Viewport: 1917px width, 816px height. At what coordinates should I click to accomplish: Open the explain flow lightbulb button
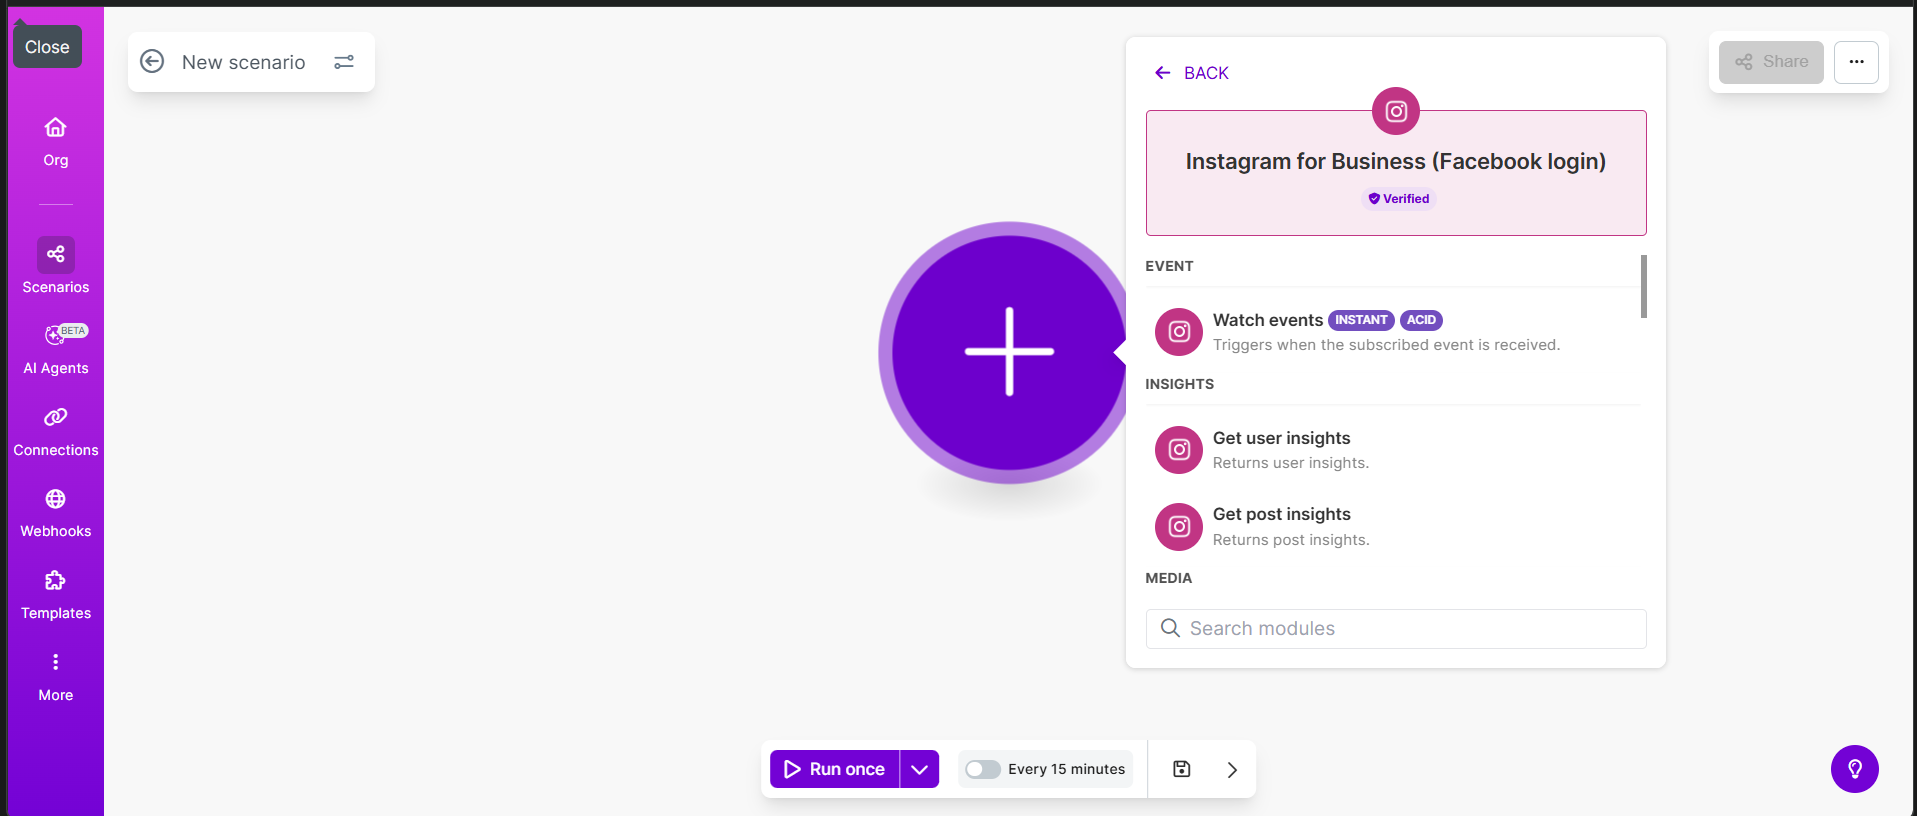(x=1854, y=769)
